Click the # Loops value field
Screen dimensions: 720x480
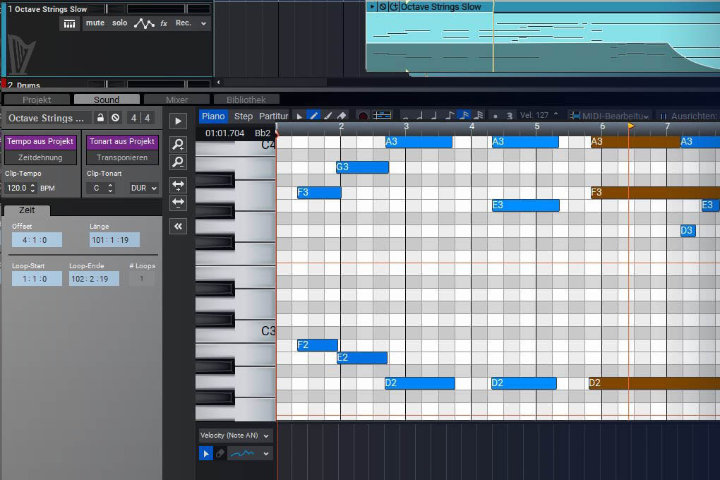[141, 279]
